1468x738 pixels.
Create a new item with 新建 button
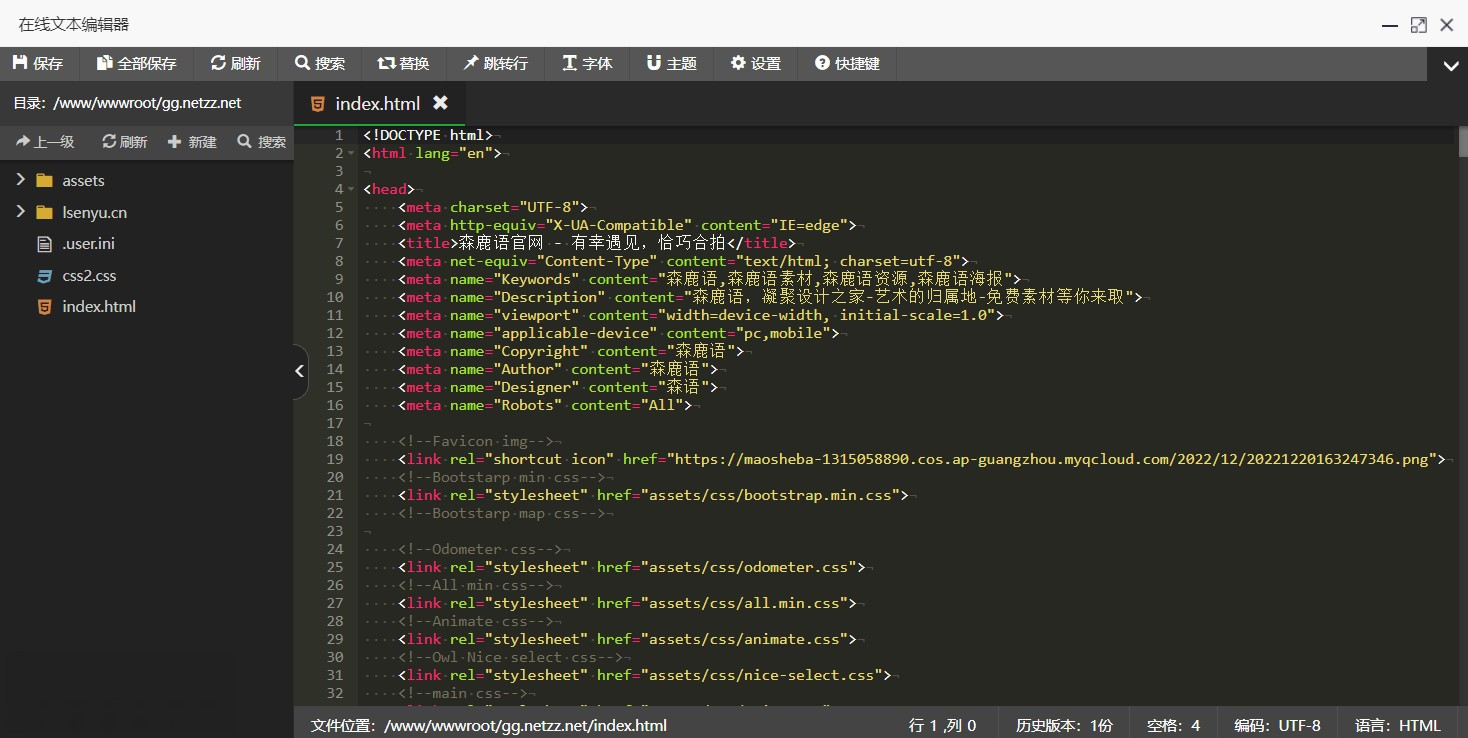[192, 142]
